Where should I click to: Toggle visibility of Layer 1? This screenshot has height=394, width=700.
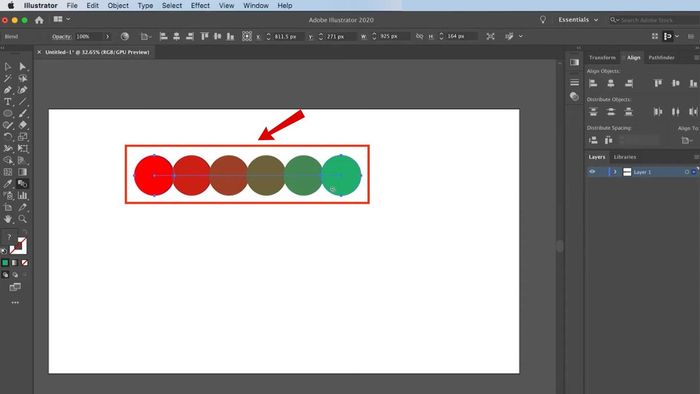592,172
